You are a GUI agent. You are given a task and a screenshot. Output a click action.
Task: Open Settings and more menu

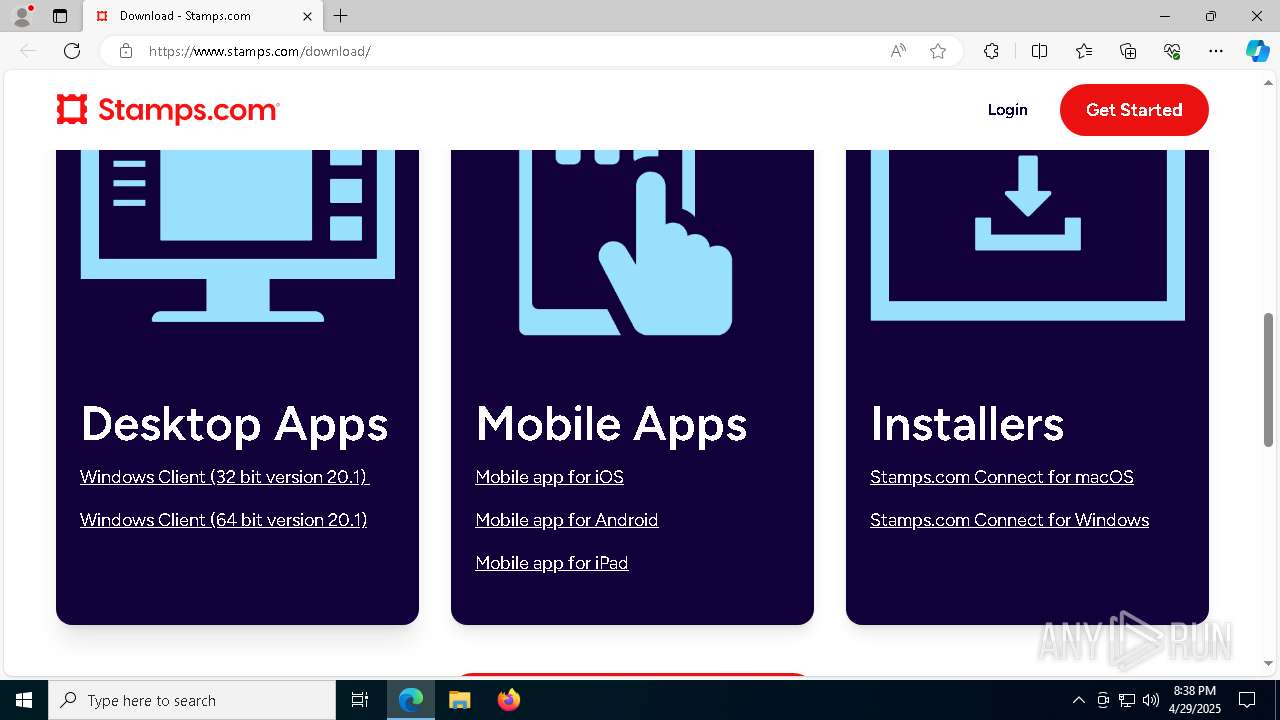[1216, 51]
